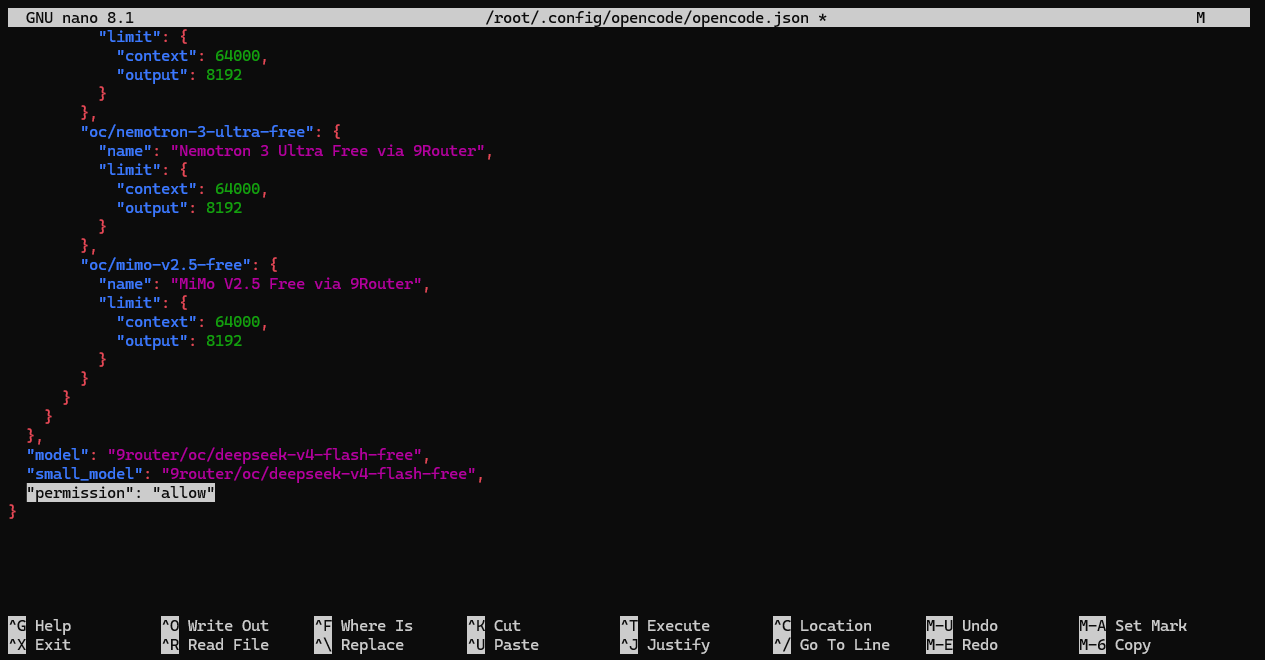This screenshot has width=1265, height=660.
Task: Click the "context" key in the Nemotron block
Action: click(x=157, y=189)
